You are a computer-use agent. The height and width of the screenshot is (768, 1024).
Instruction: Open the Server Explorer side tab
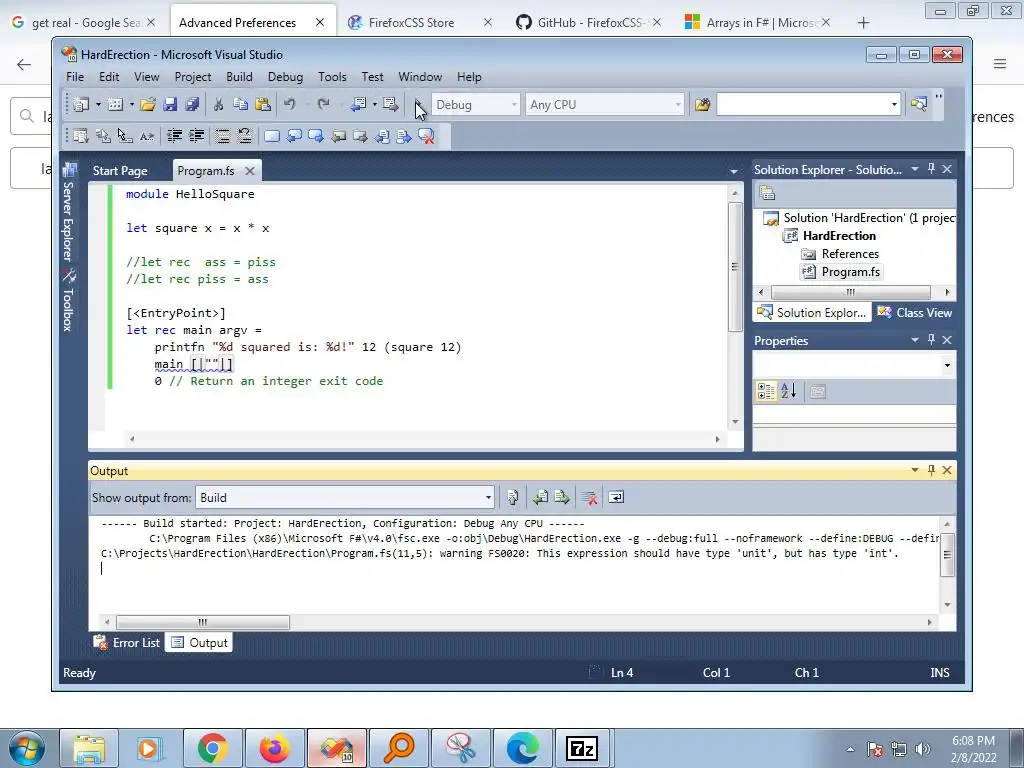coord(68,213)
